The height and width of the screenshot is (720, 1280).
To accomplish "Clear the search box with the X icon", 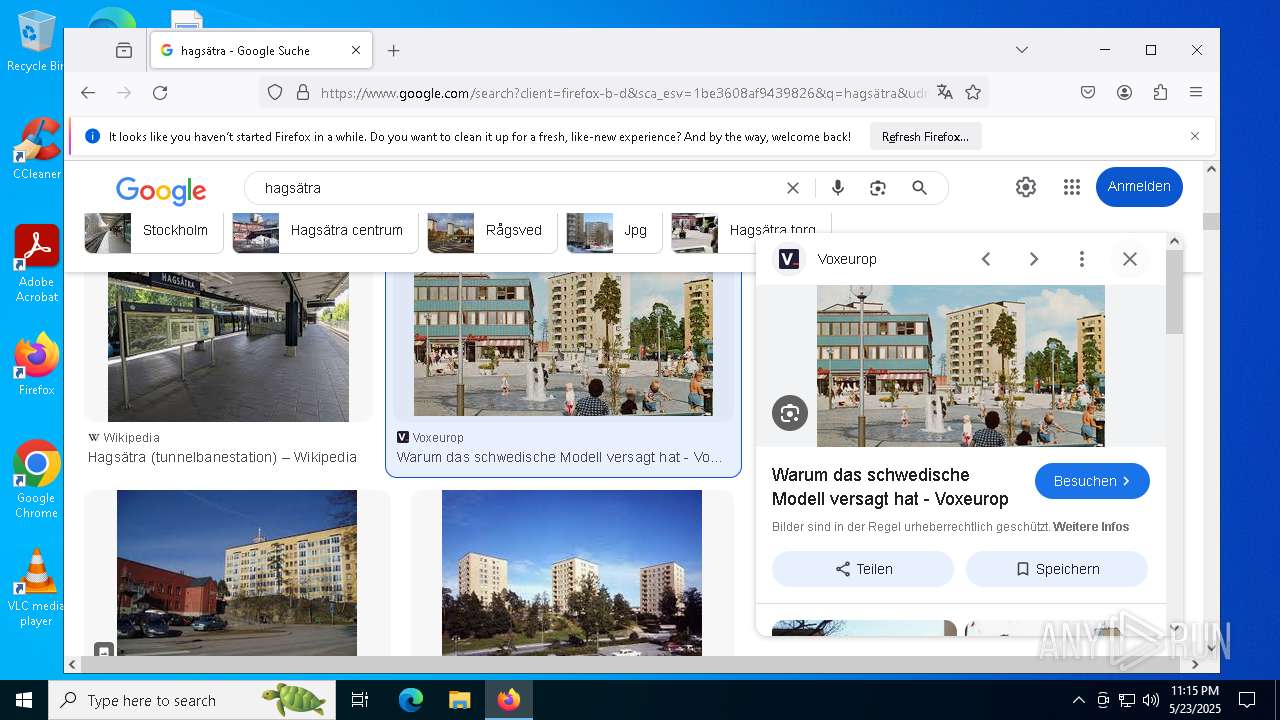I will click(x=793, y=188).
